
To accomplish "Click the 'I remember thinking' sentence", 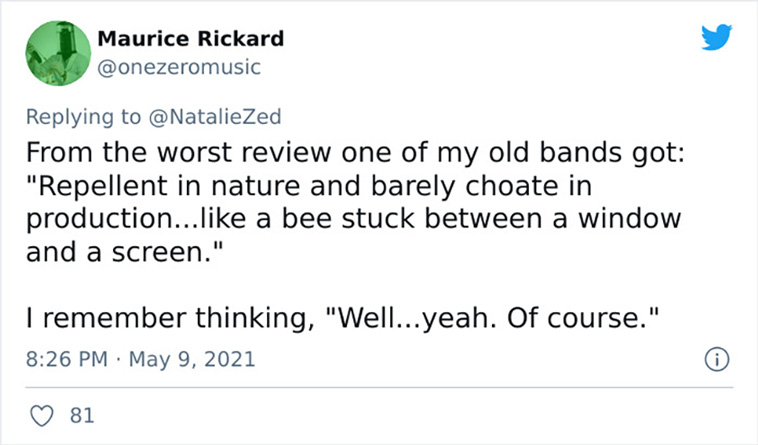I will (x=167, y=318).
